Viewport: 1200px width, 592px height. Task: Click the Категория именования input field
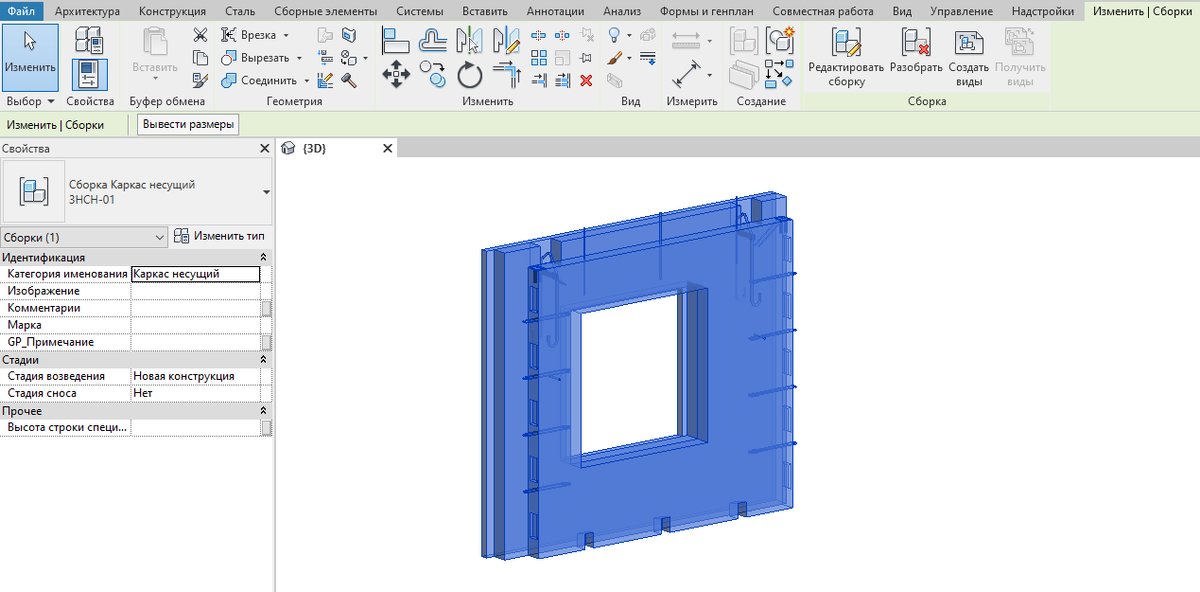pyautogui.click(x=195, y=274)
